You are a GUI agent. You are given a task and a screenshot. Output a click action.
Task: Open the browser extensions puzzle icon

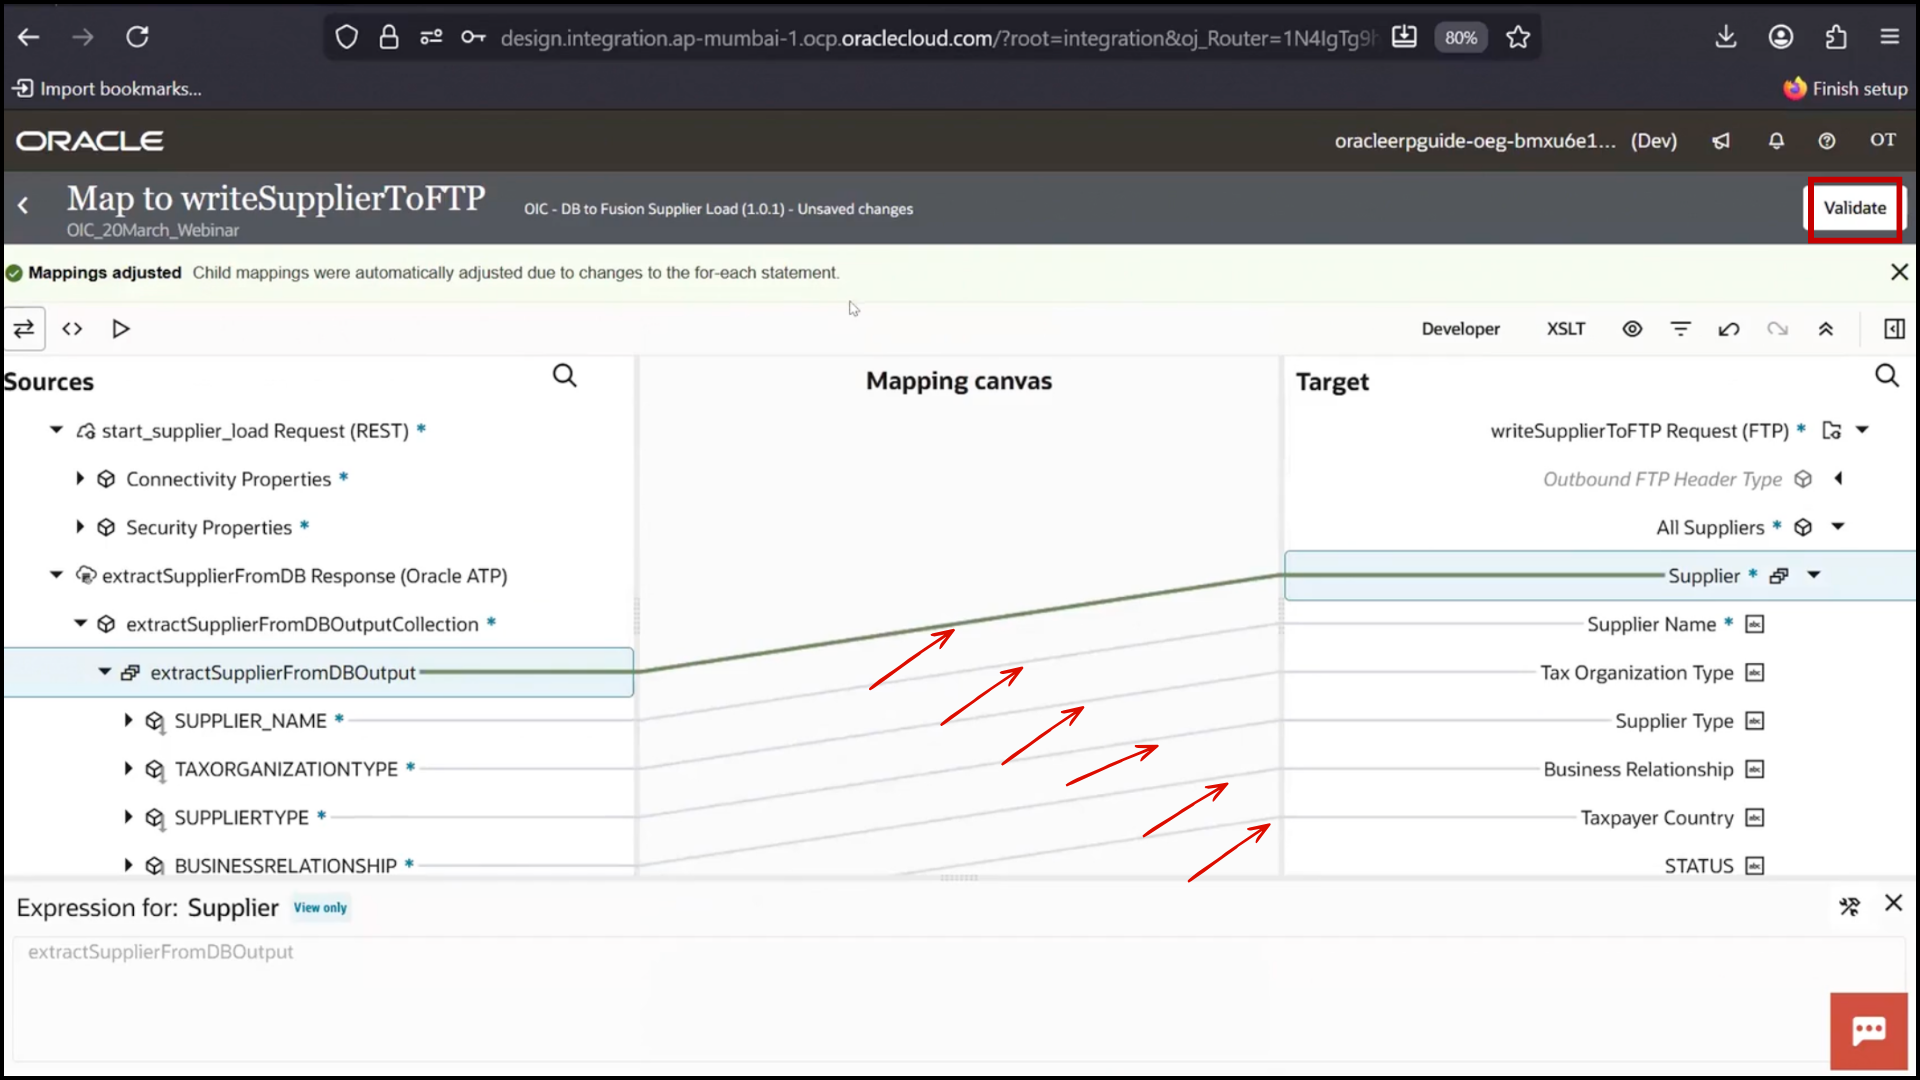[x=1836, y=37]
